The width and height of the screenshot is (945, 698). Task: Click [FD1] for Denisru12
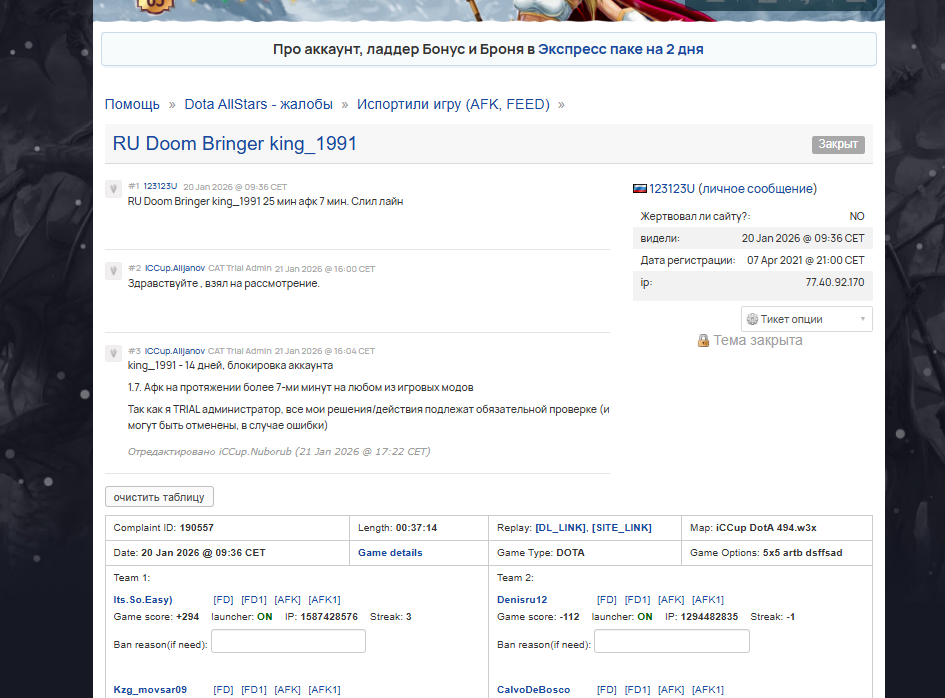tap(638, 600)
